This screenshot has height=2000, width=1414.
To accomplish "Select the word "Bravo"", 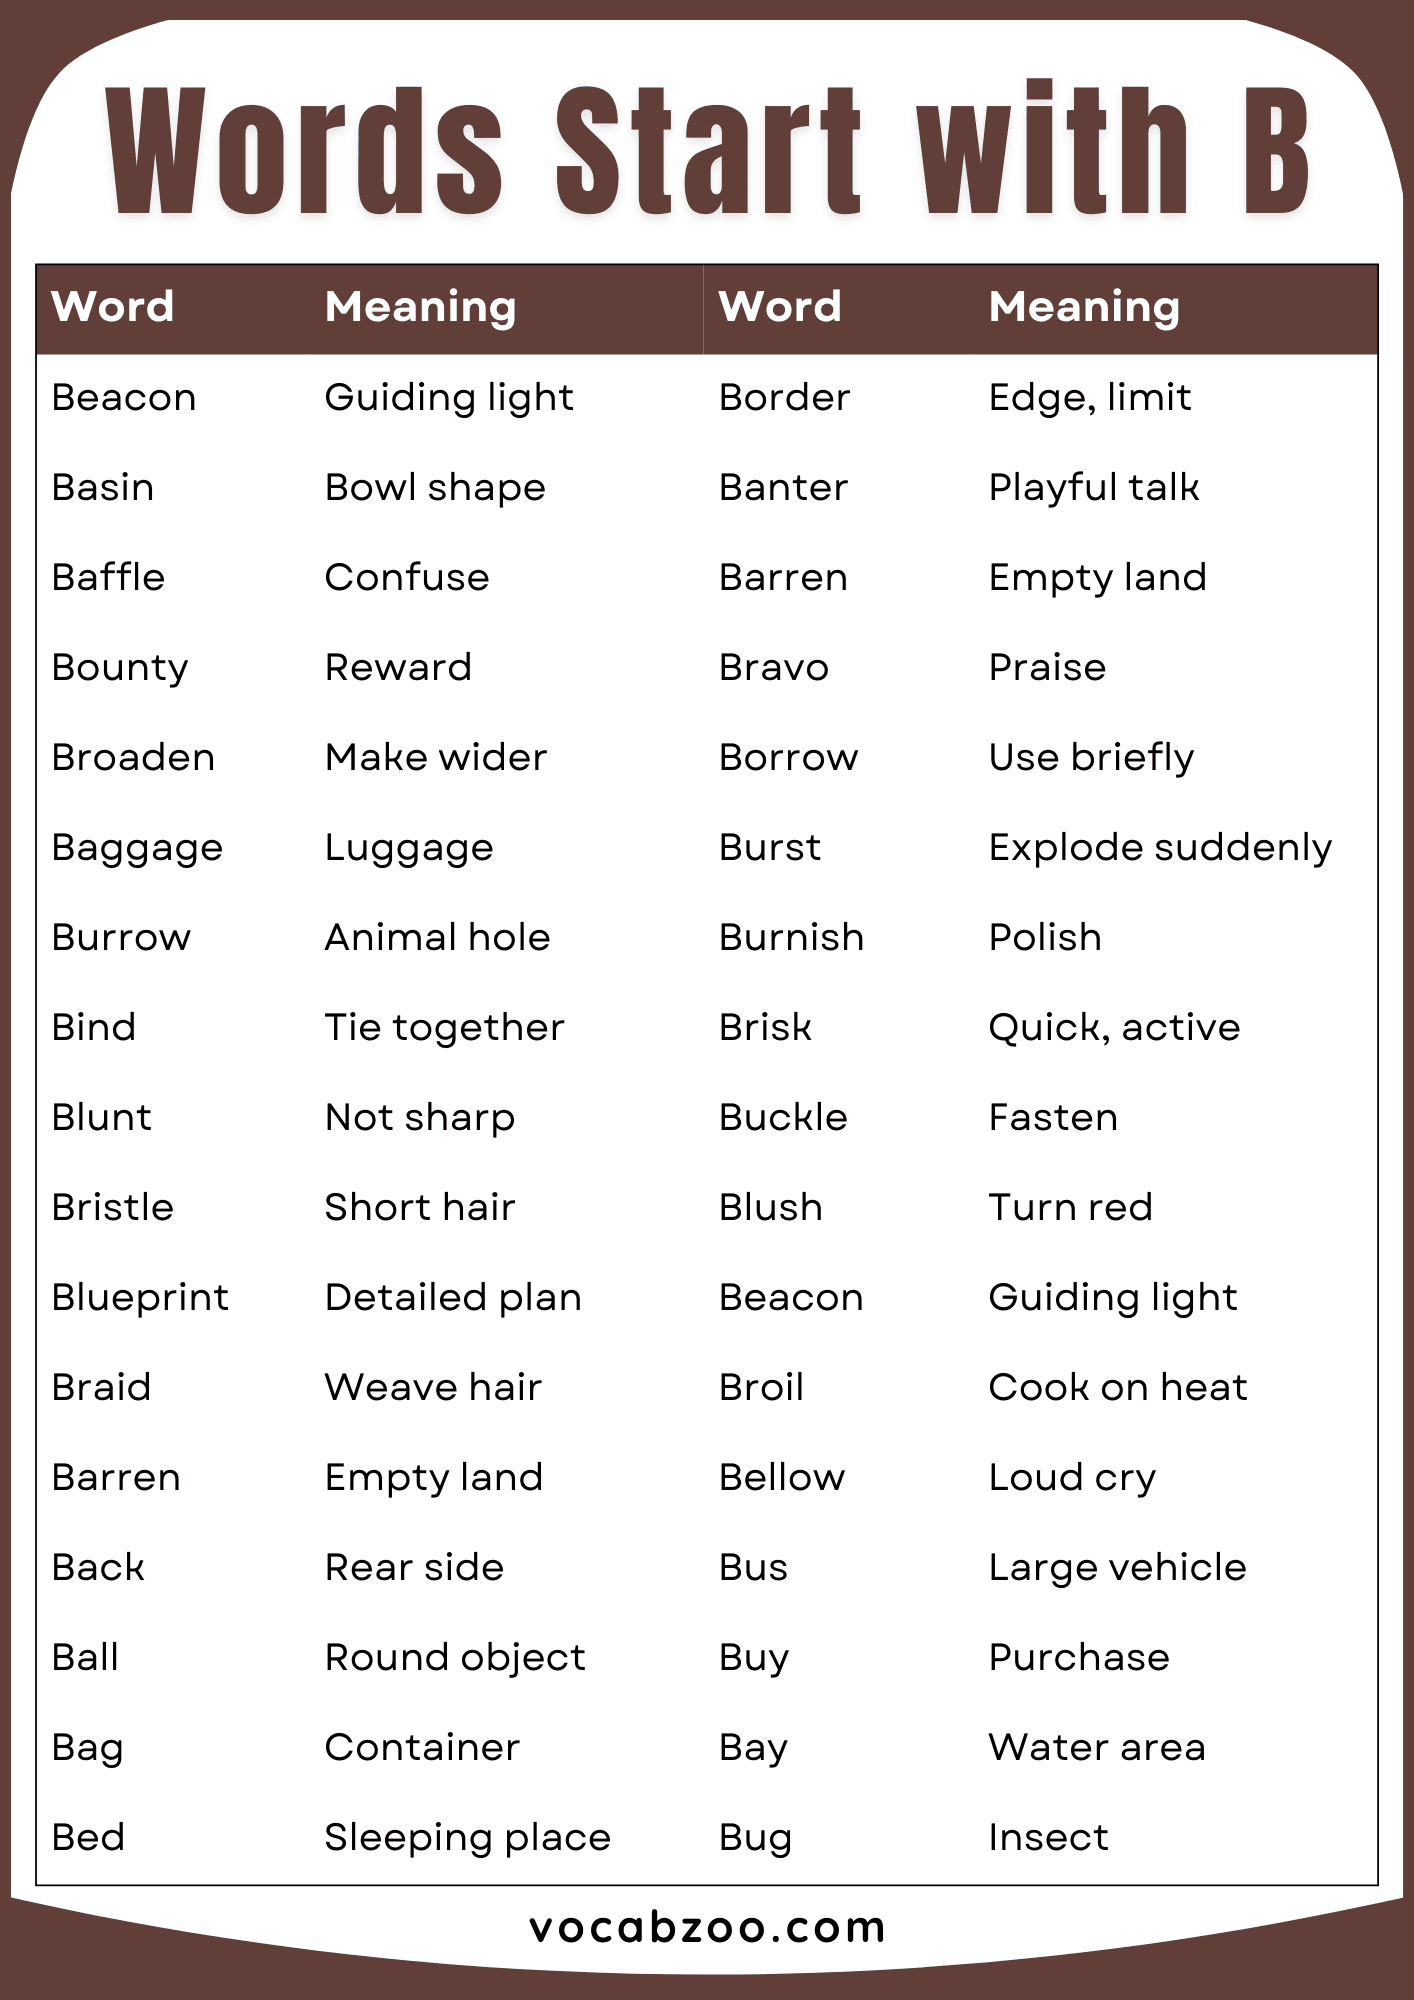I will pos(774,667).
